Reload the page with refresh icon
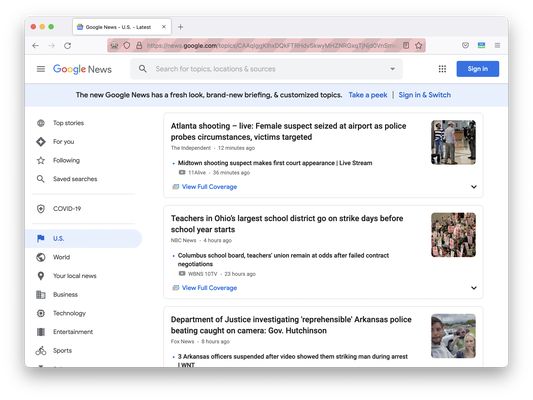Screen dimensions: 533x400 click(x=68, y=46)
